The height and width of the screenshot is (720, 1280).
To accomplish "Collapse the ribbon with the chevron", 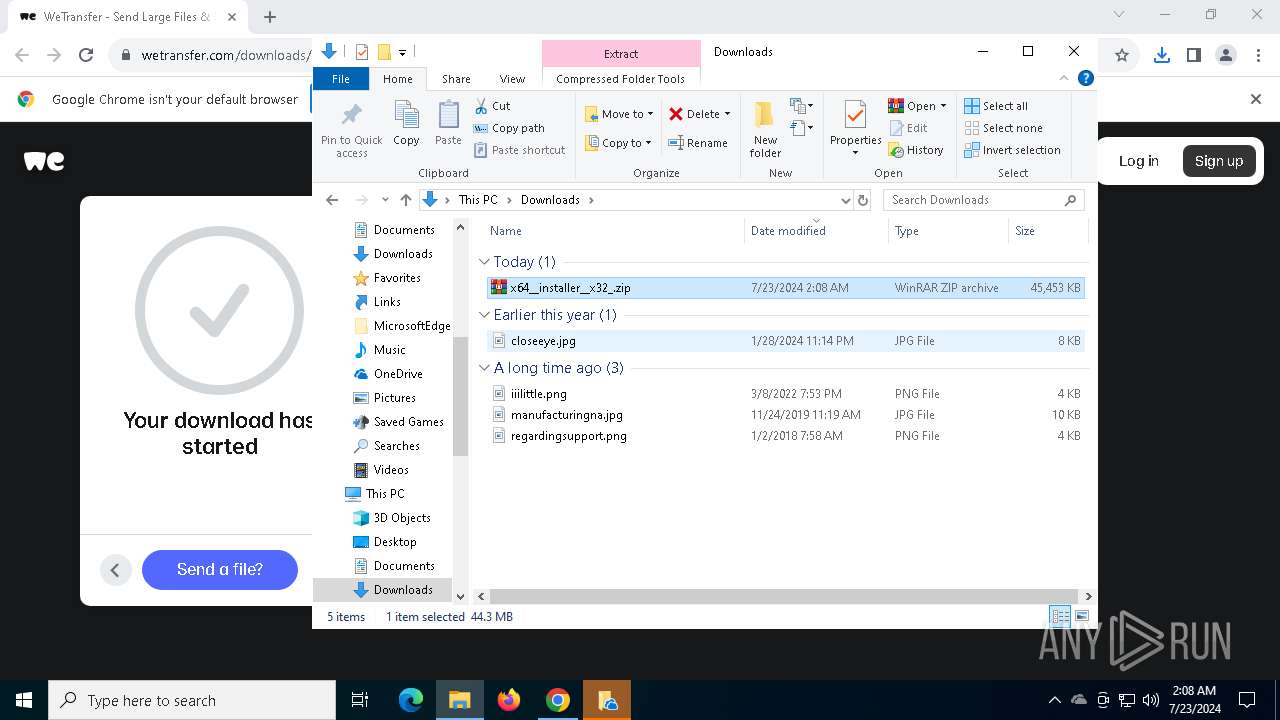I will click(1065, 78).
